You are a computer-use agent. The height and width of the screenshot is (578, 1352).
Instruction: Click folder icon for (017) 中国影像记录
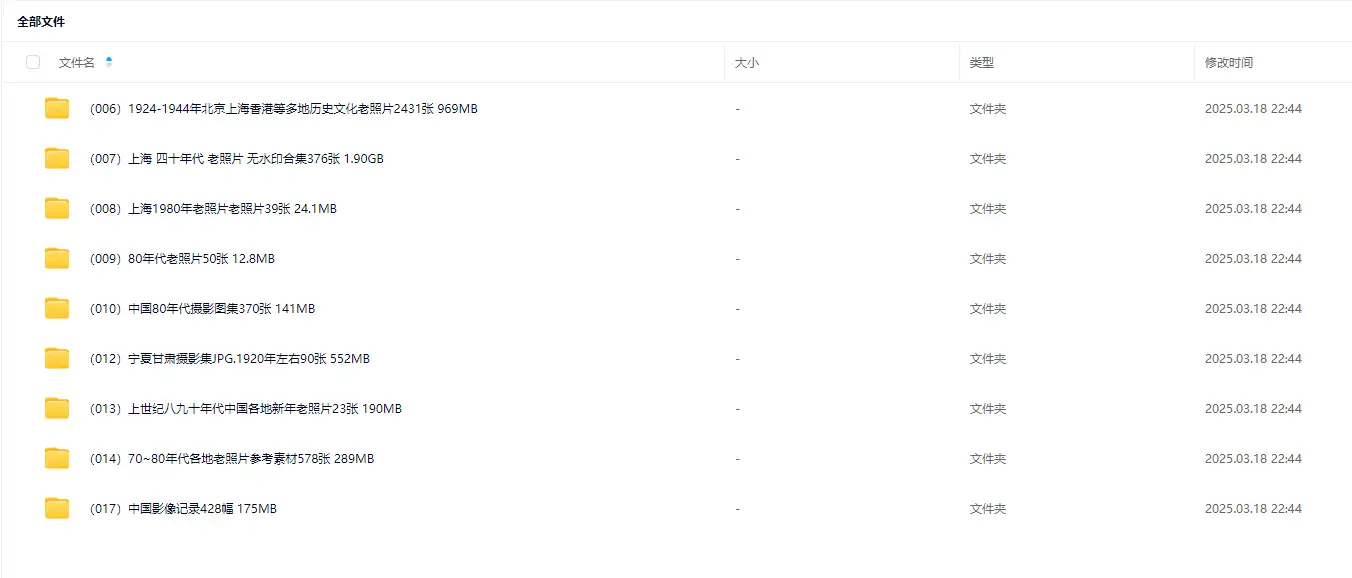(x=57, y=509)
